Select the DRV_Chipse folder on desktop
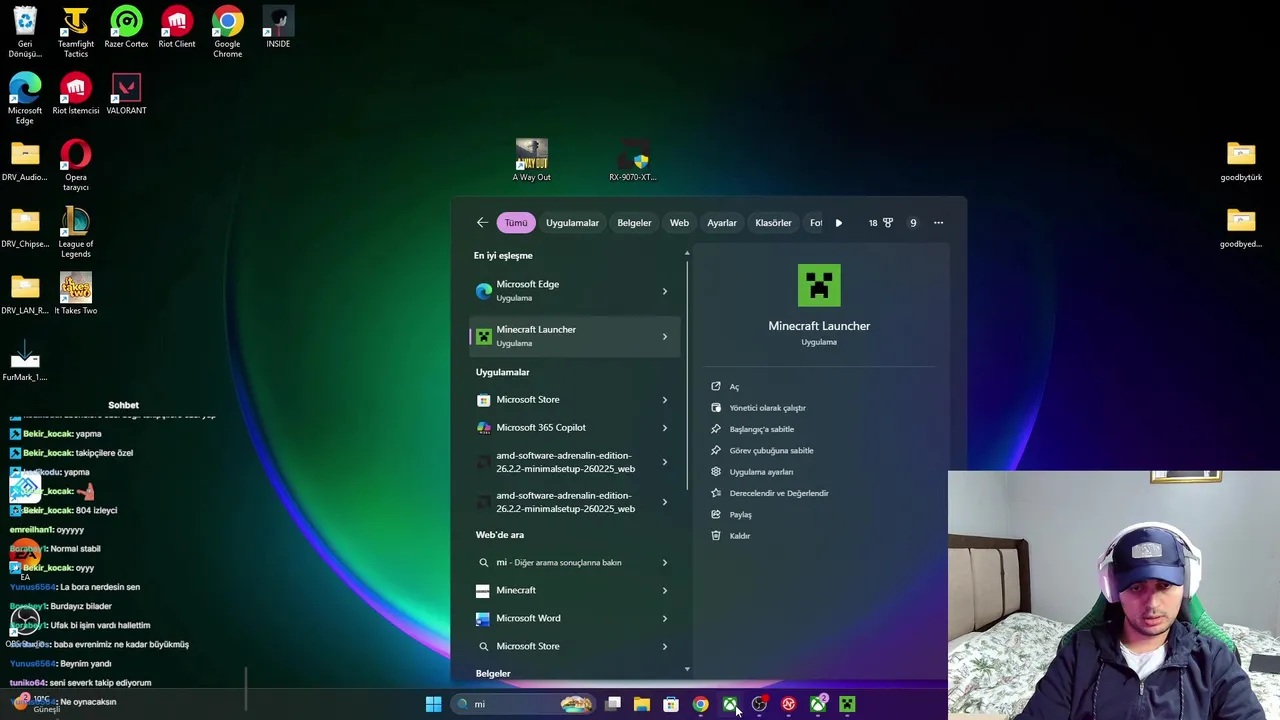 click(25, 228)
